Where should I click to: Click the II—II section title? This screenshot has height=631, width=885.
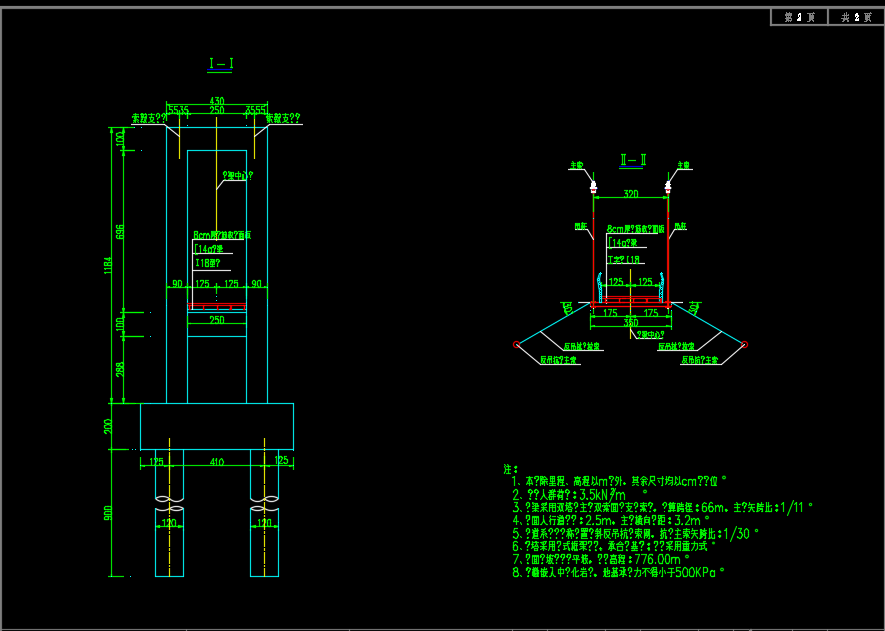pos(633,159)
